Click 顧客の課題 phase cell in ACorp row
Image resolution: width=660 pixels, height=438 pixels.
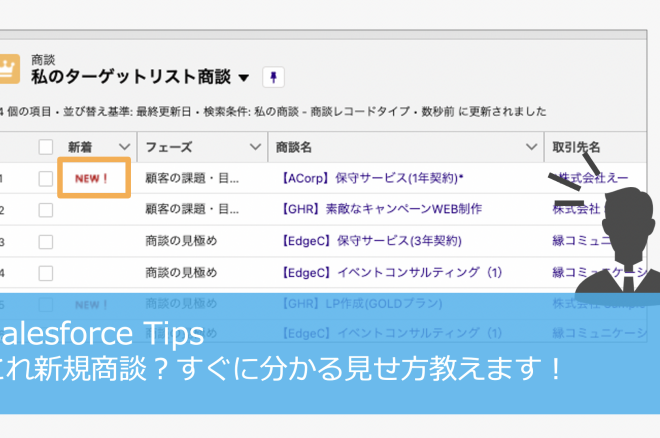192,178
